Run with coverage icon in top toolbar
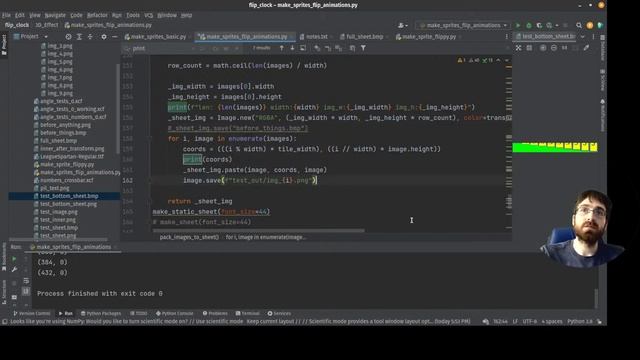This screenshot has width=640, height=360. tap(539, 25)
